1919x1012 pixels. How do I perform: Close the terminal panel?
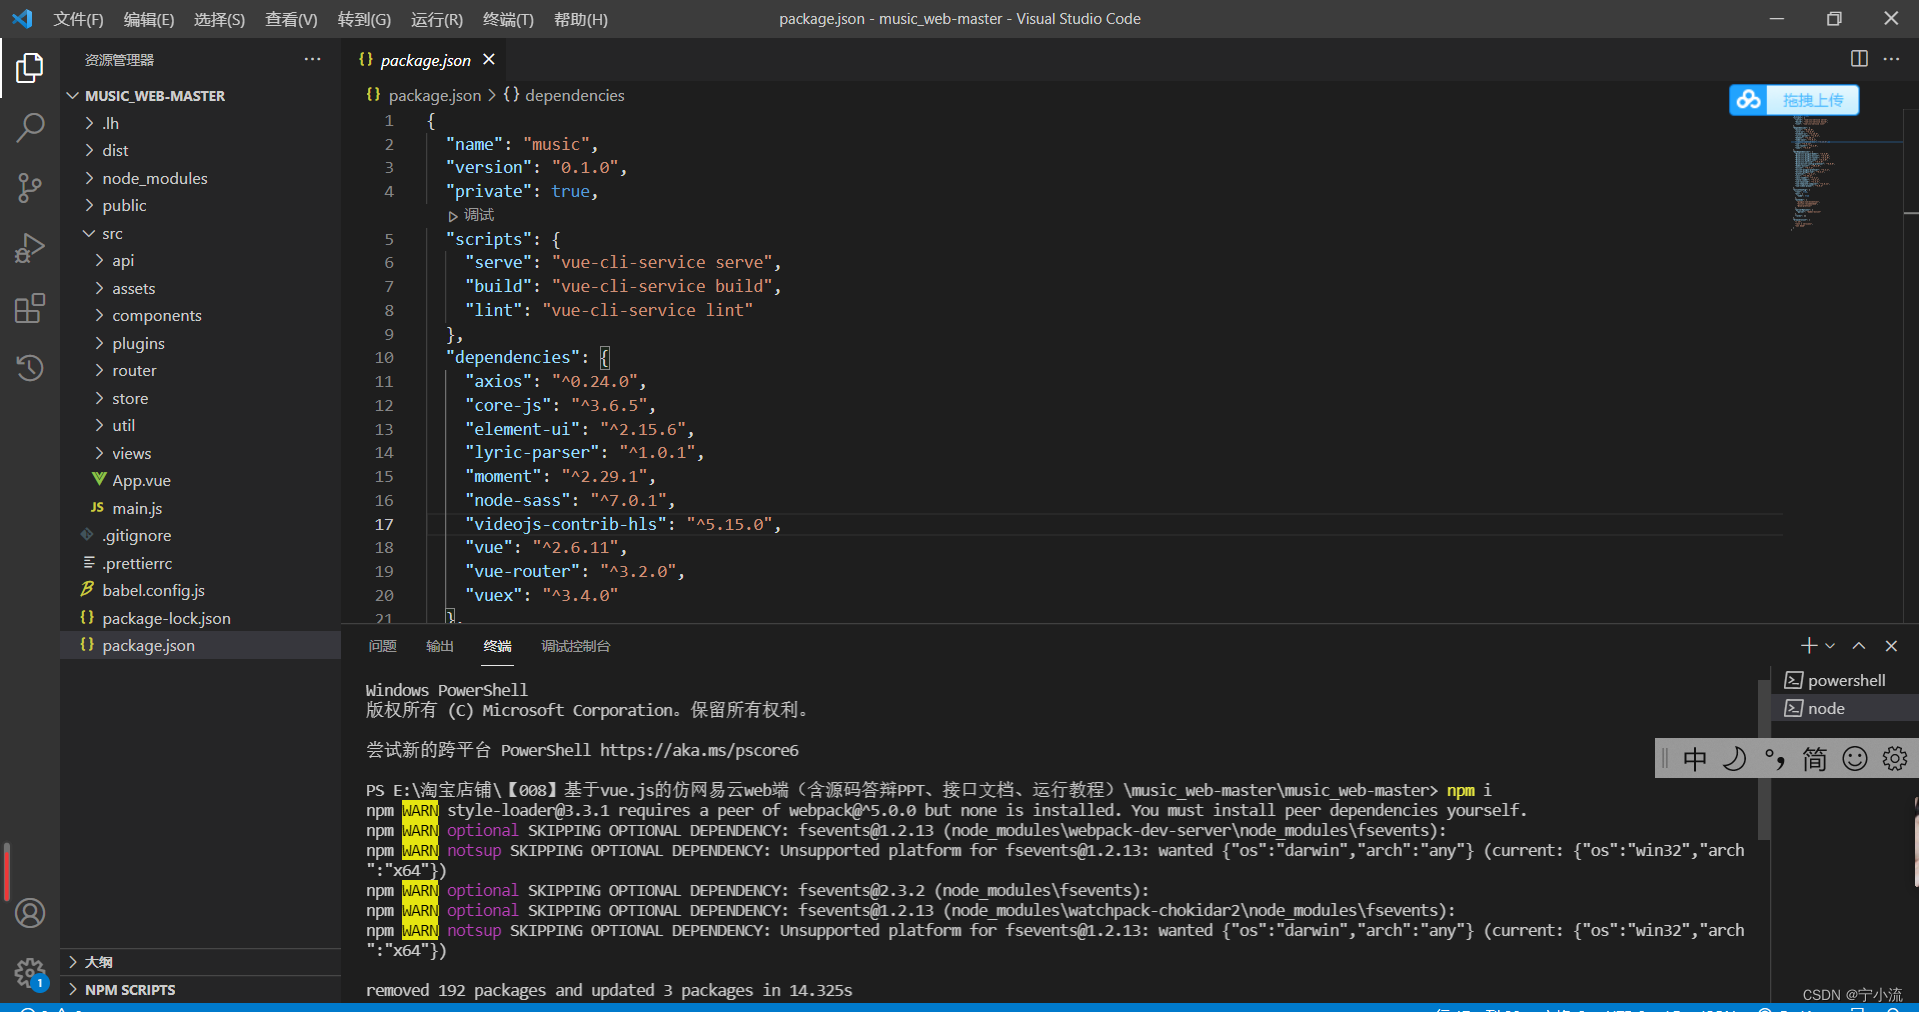(1891, 646)
